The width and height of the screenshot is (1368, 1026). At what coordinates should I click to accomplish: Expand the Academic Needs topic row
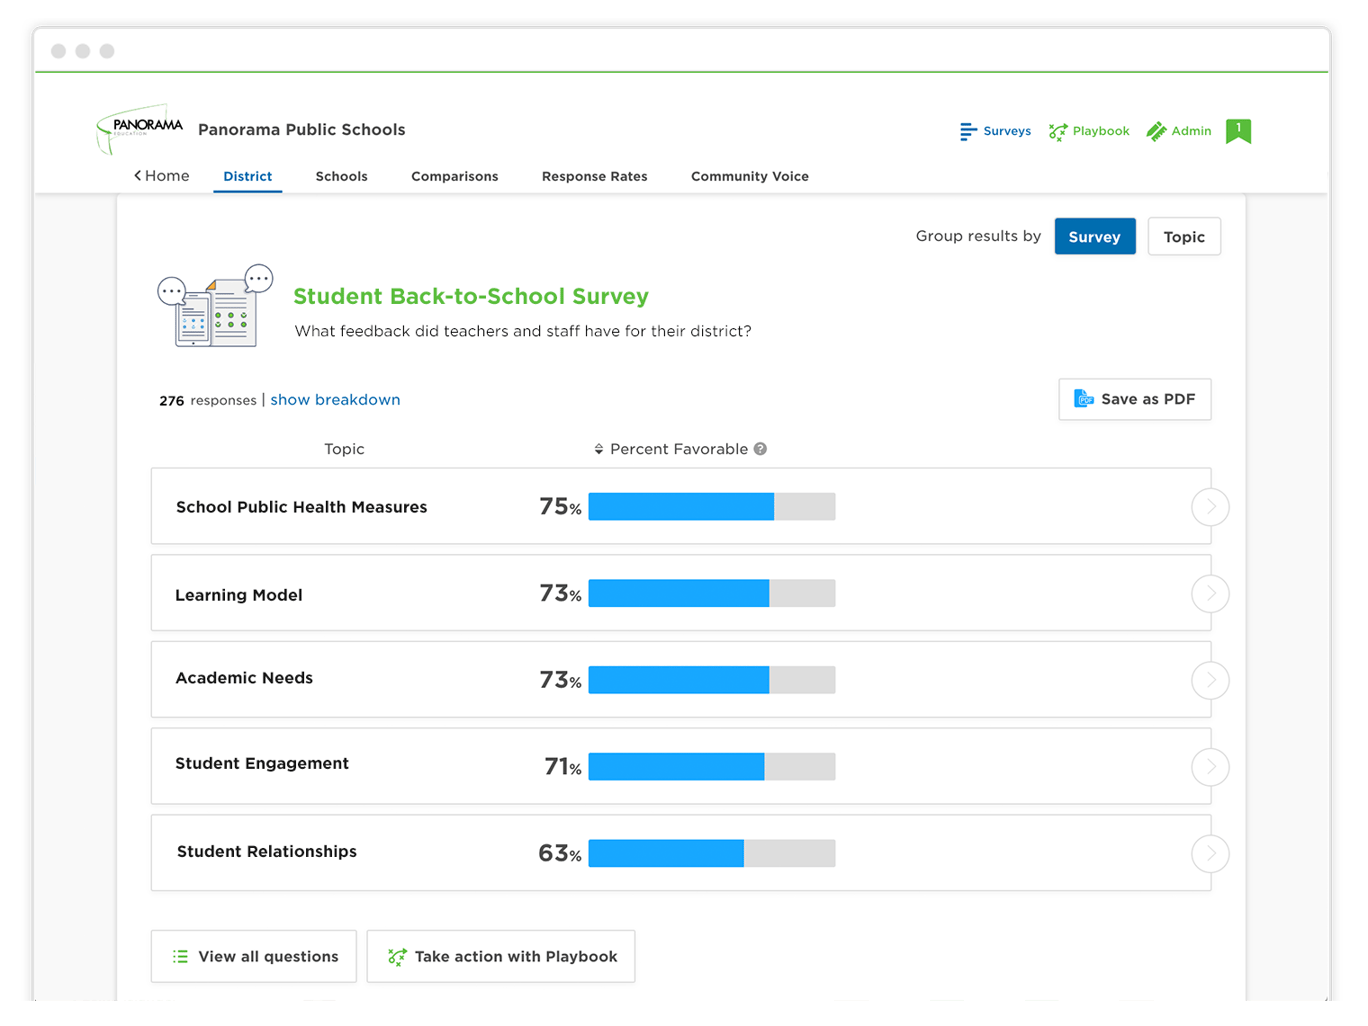(1210, 680)
